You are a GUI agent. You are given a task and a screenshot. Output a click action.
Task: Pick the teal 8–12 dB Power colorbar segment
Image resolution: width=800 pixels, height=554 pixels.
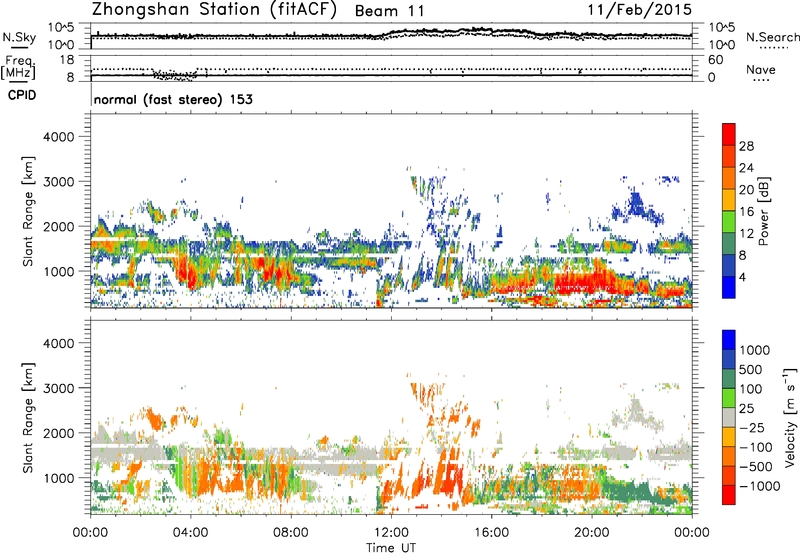(729, 243)
